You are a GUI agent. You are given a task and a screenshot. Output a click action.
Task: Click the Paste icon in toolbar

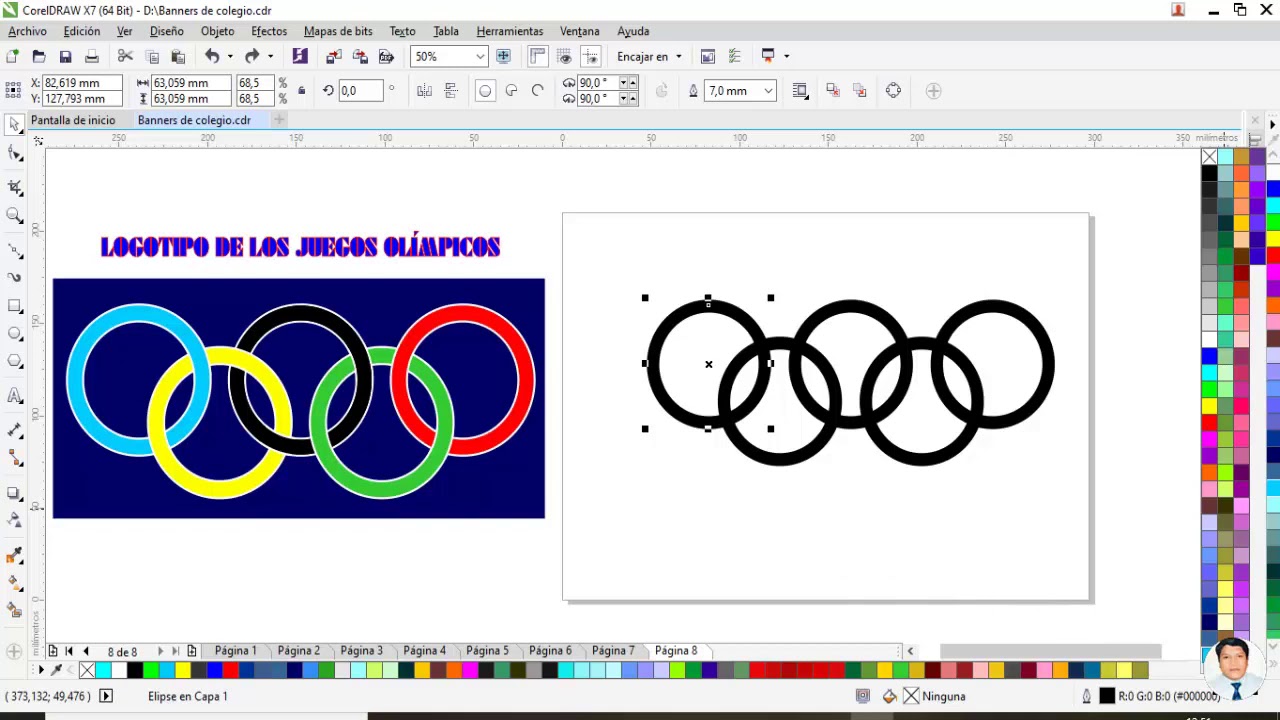point(178,56)
